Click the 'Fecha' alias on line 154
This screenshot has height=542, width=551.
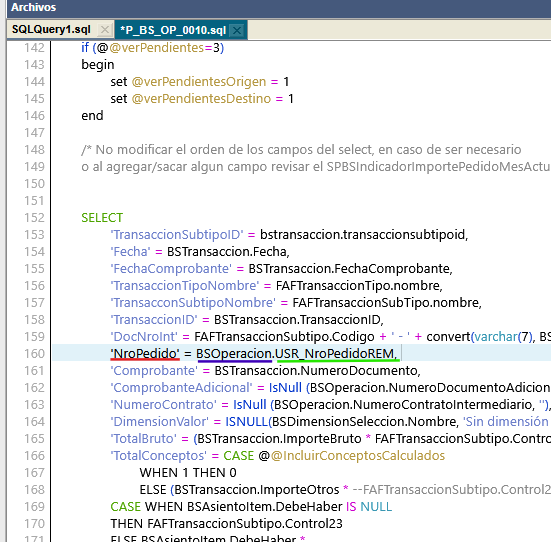click(x=130, y=252)
